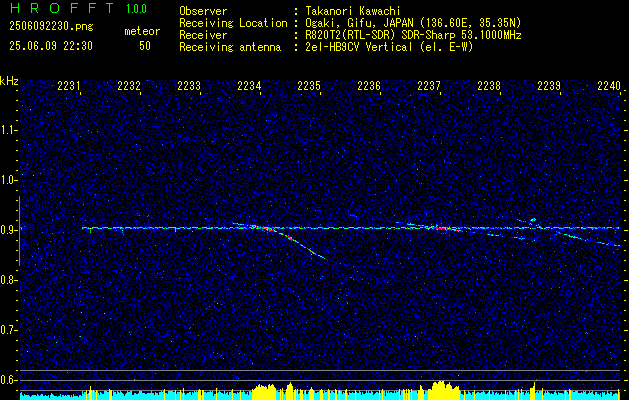Click the version number 1.0.0
The image size is (629, 400).
[136, 8]
